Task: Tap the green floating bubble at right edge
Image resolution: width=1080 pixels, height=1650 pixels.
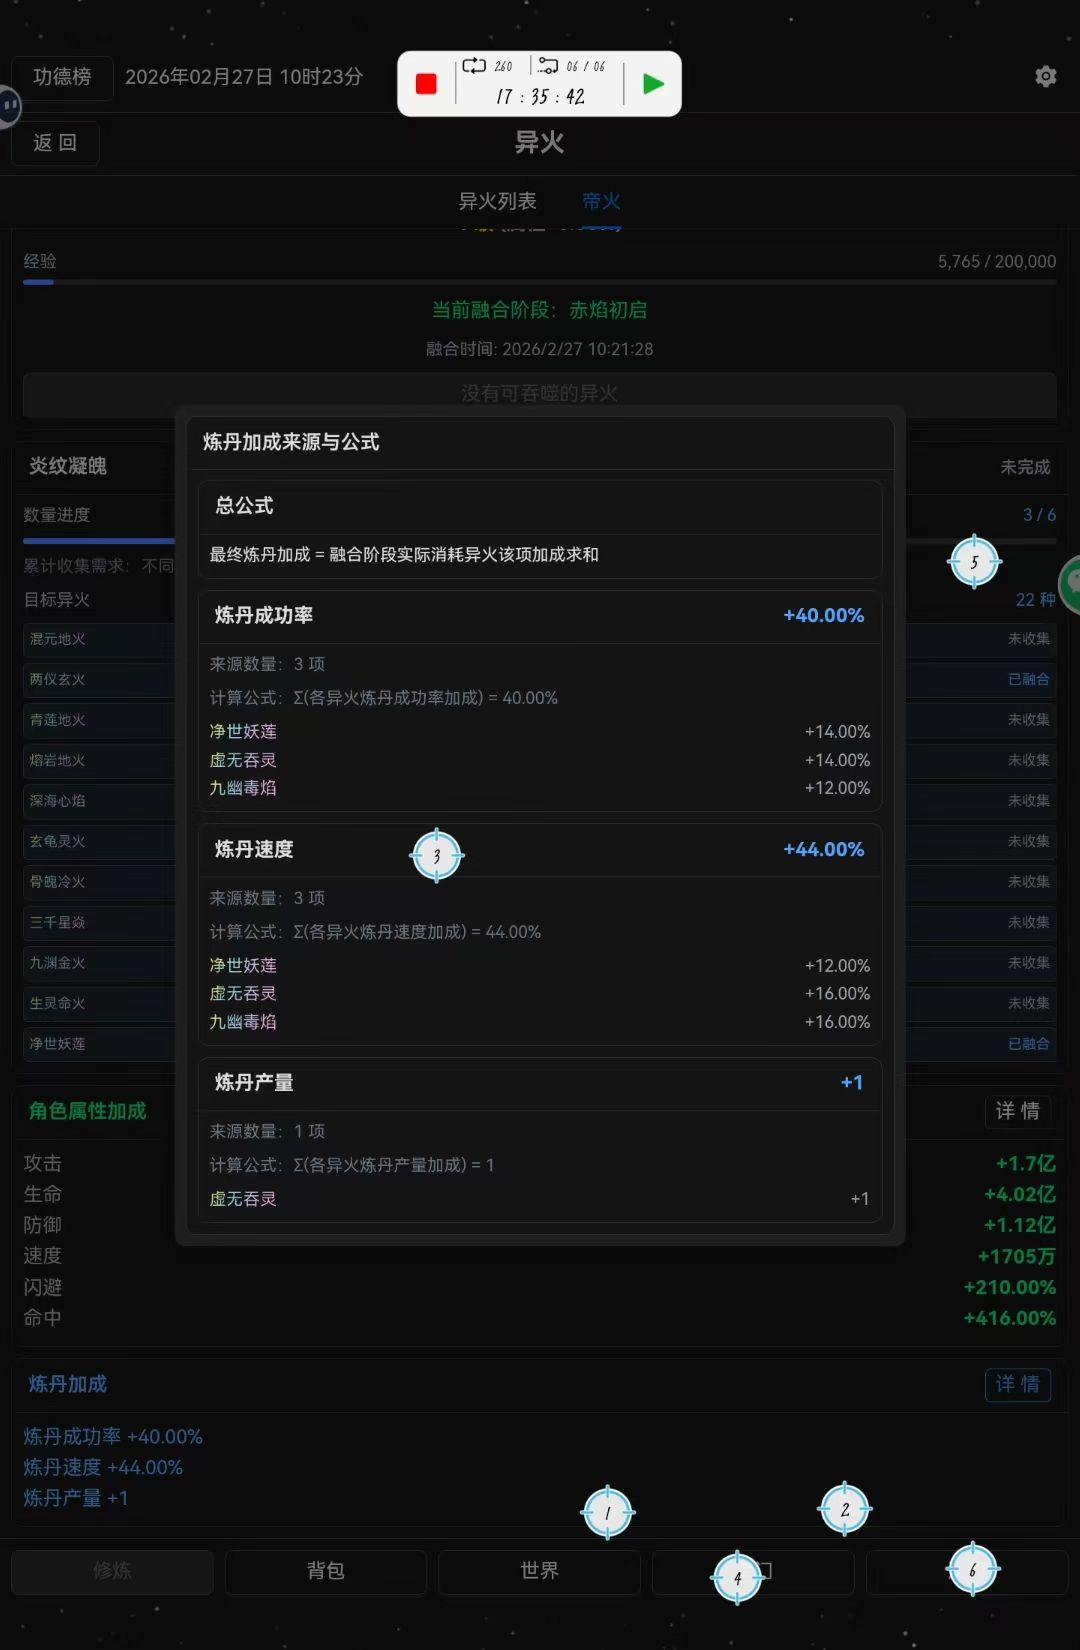Action: click(x=1071, y=584)
